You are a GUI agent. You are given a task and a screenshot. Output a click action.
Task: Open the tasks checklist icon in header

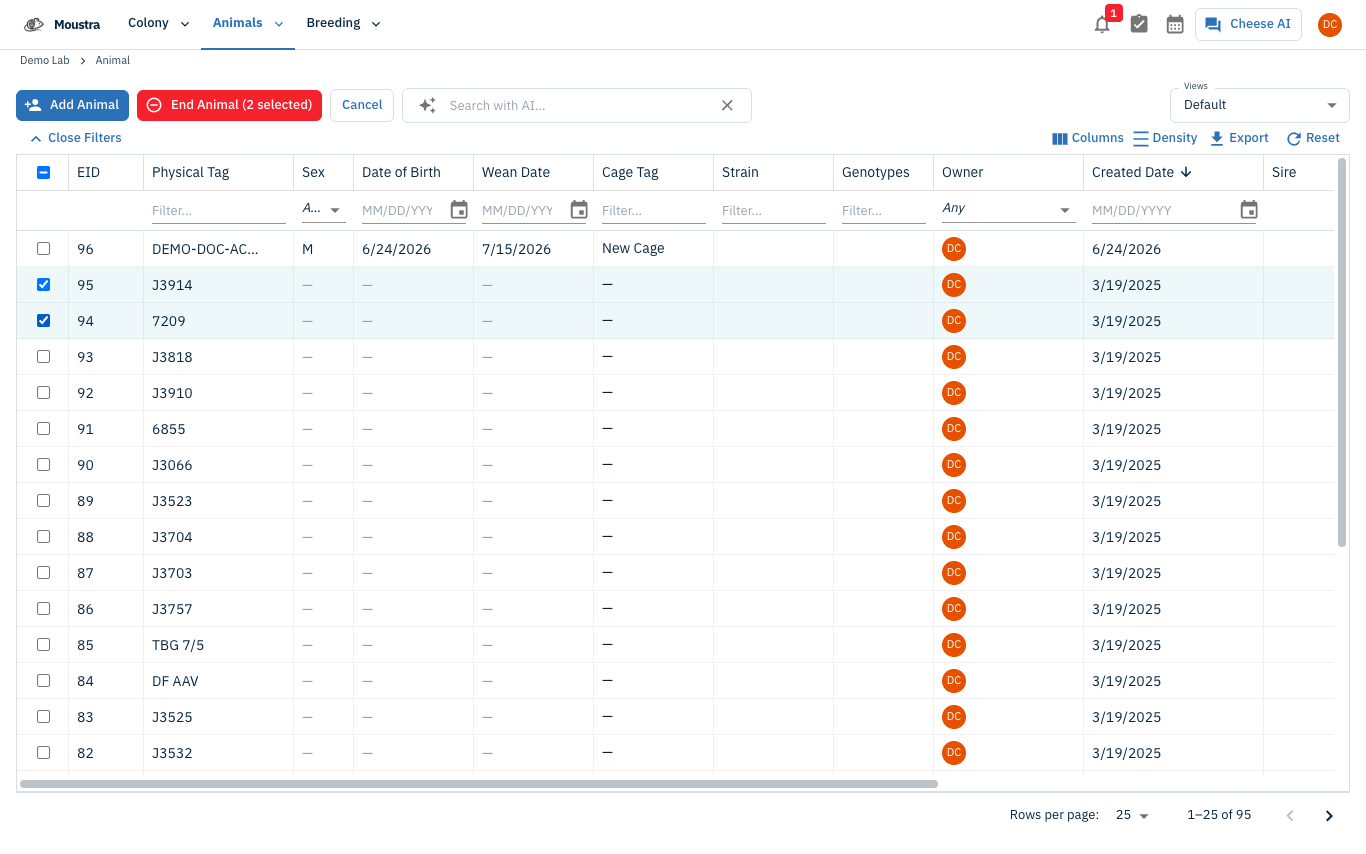tap(1139, 24)
